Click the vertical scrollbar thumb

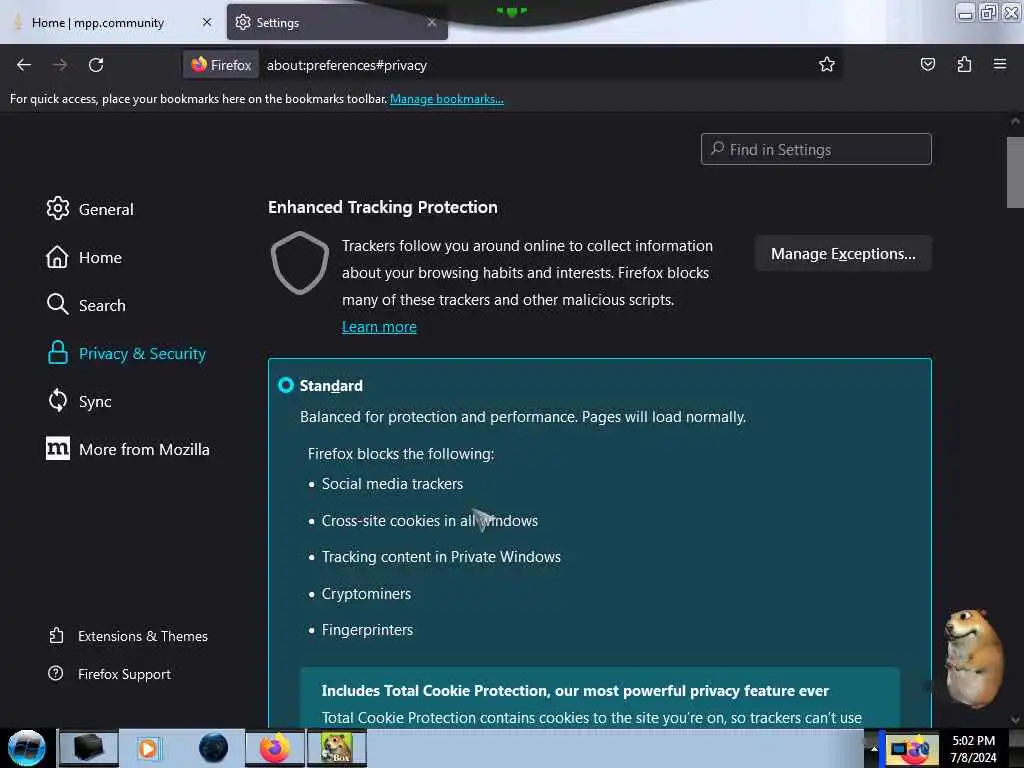pyautogui.click(x=1015, y=172)
